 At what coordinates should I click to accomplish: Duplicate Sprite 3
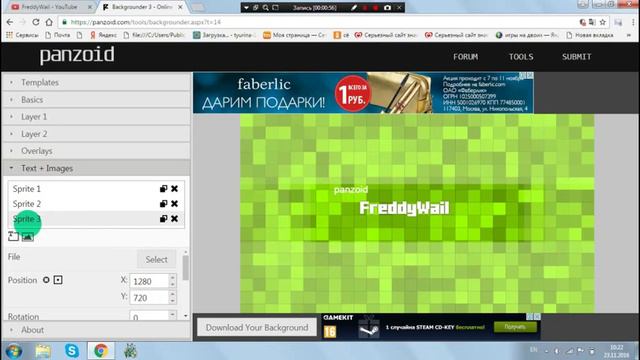click(x=163, y=219)
